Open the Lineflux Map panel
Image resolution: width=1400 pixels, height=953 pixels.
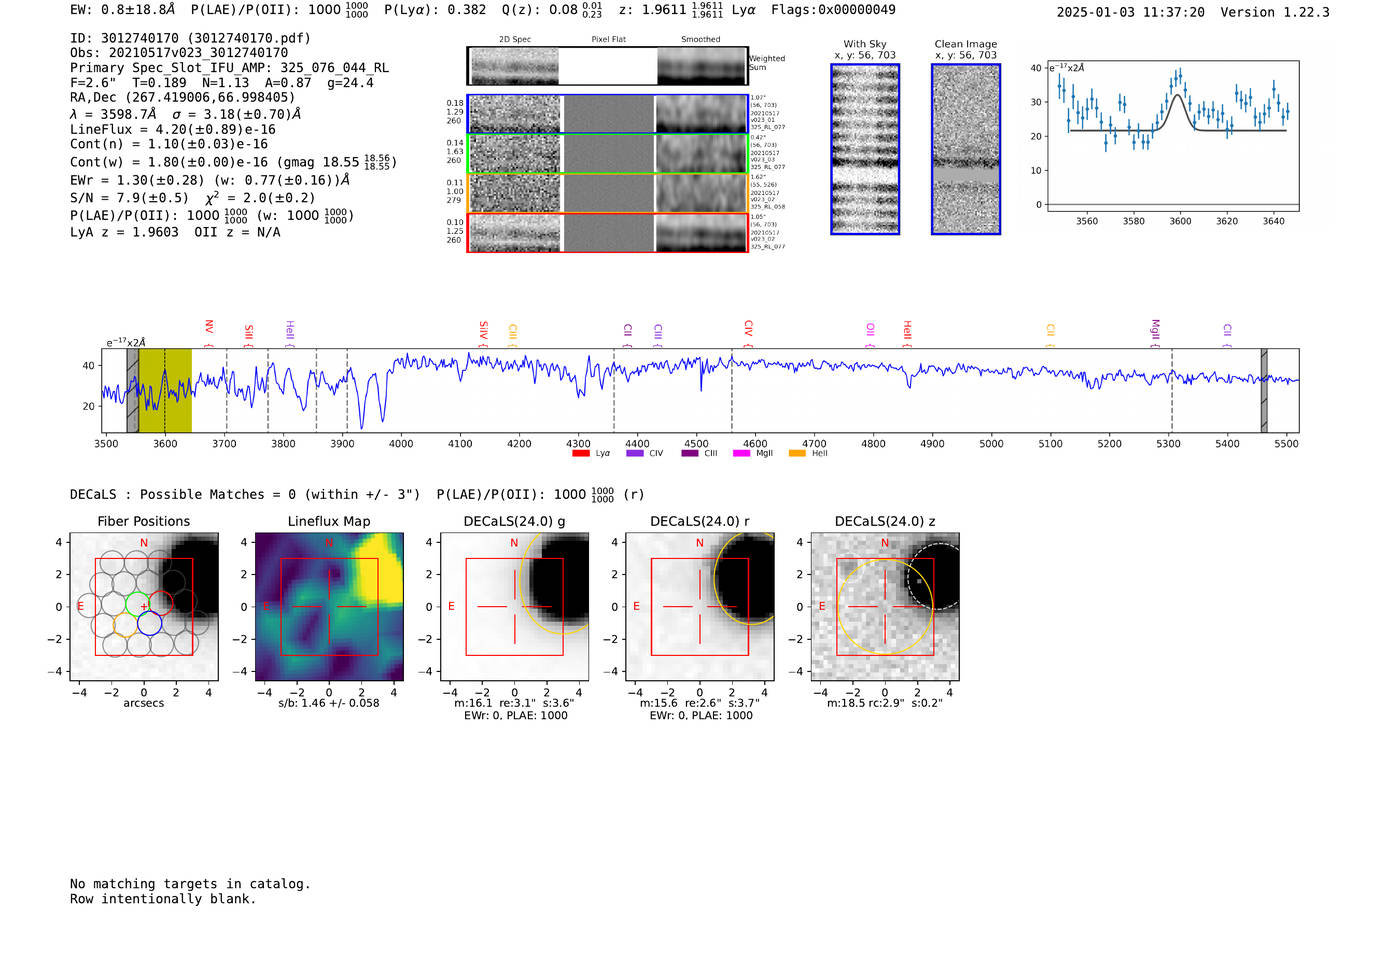pyautogui.click(x=329, y=607)
